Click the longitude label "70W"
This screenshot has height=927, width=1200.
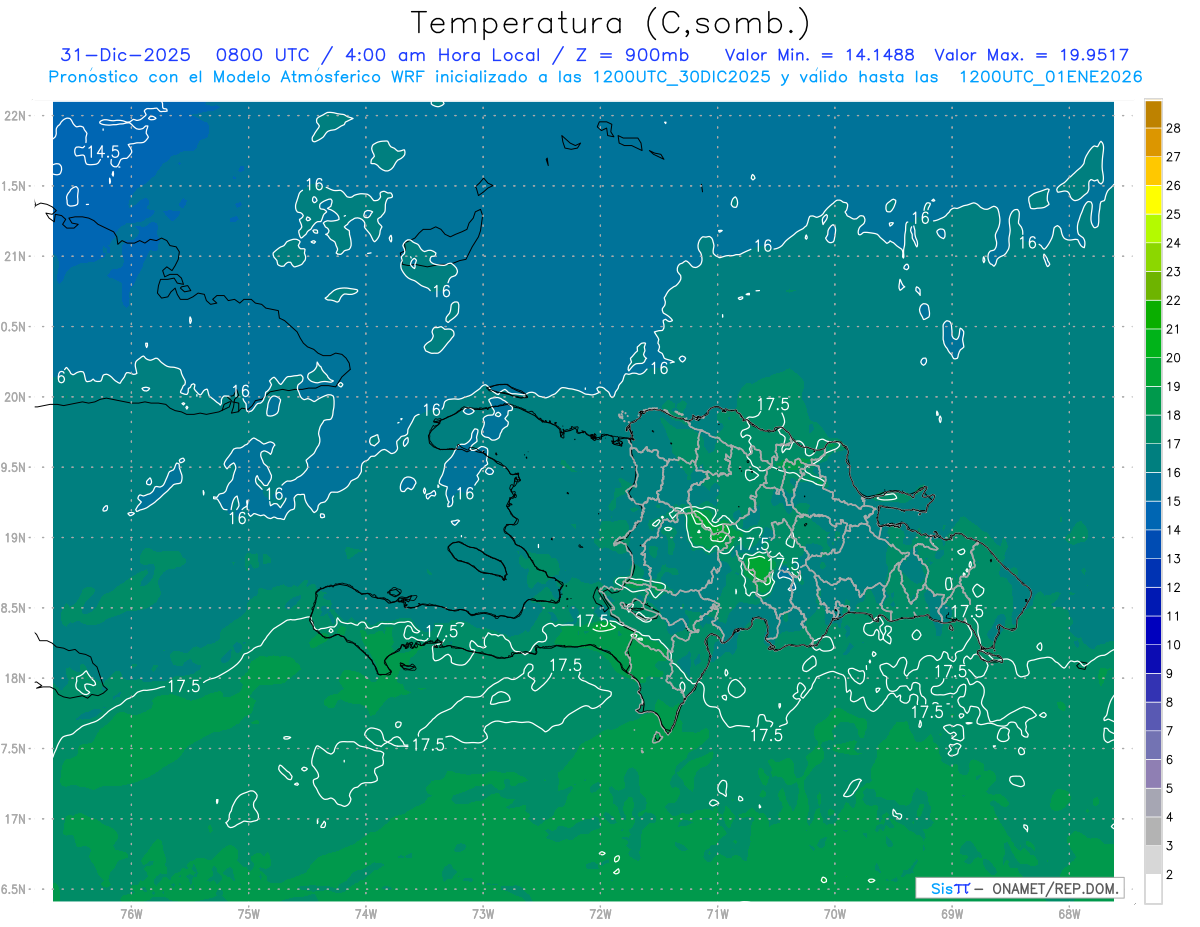(835, 914)
